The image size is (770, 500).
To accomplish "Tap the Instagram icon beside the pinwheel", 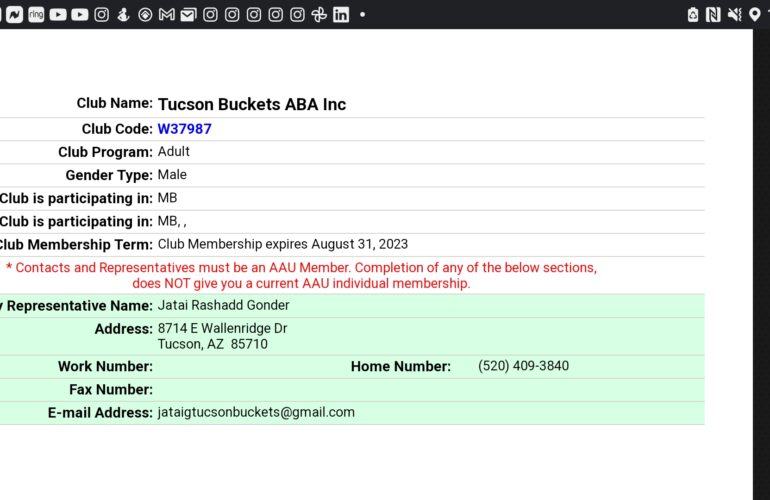I will (x=297, y=15).
